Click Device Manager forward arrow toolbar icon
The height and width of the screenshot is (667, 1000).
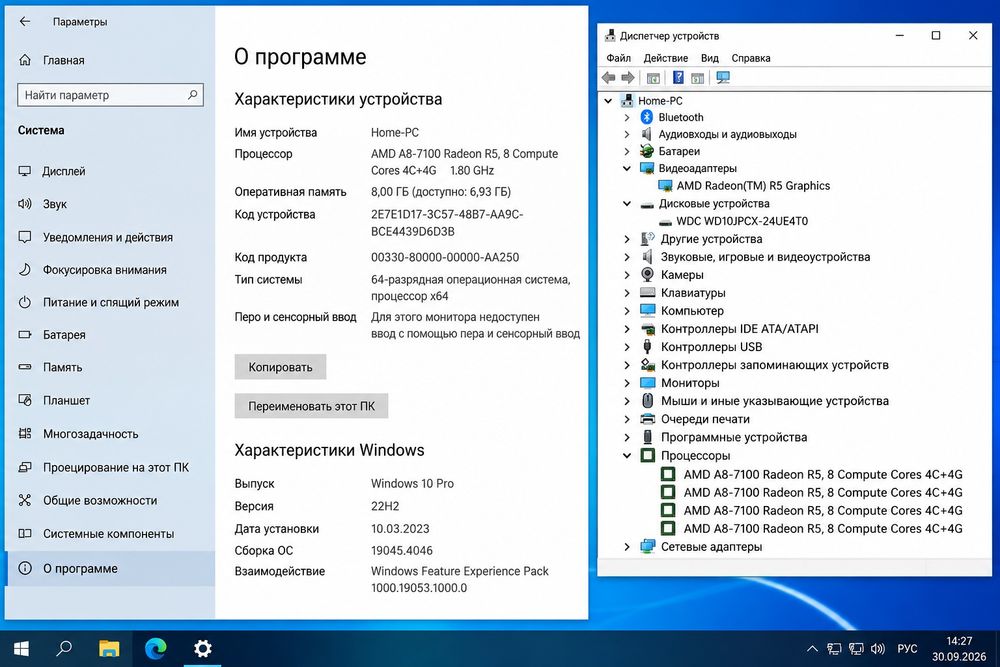[x=628, y=78]
